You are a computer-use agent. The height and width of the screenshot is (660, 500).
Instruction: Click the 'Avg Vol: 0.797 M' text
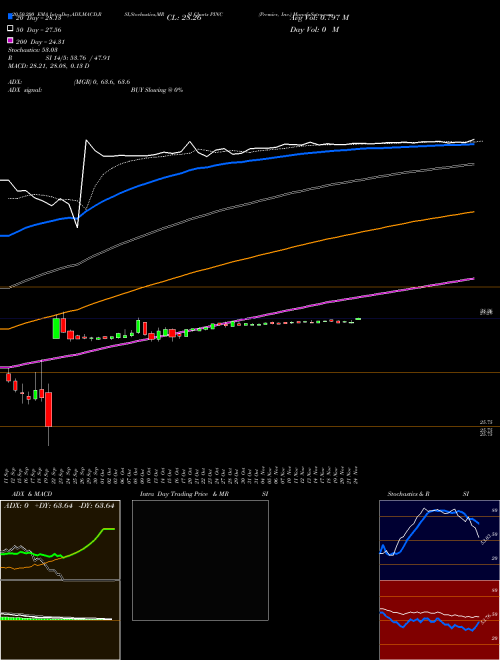click(x=319, y=18)
